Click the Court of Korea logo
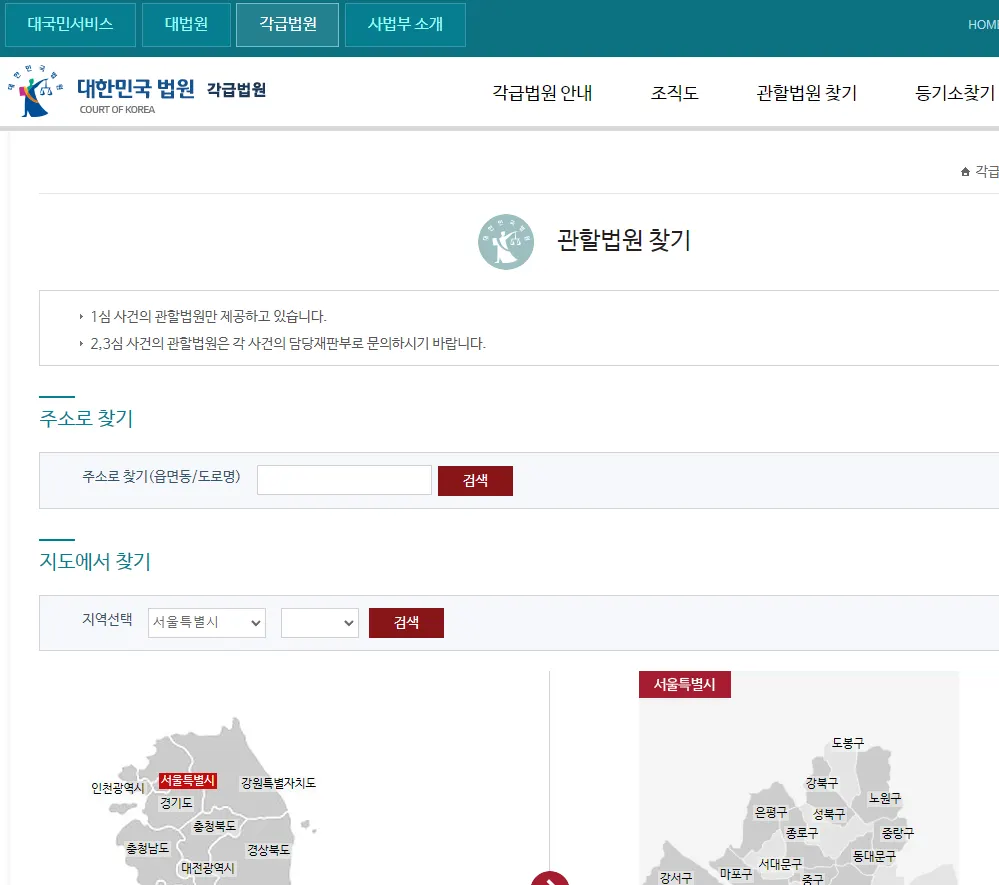 (137, 90)
